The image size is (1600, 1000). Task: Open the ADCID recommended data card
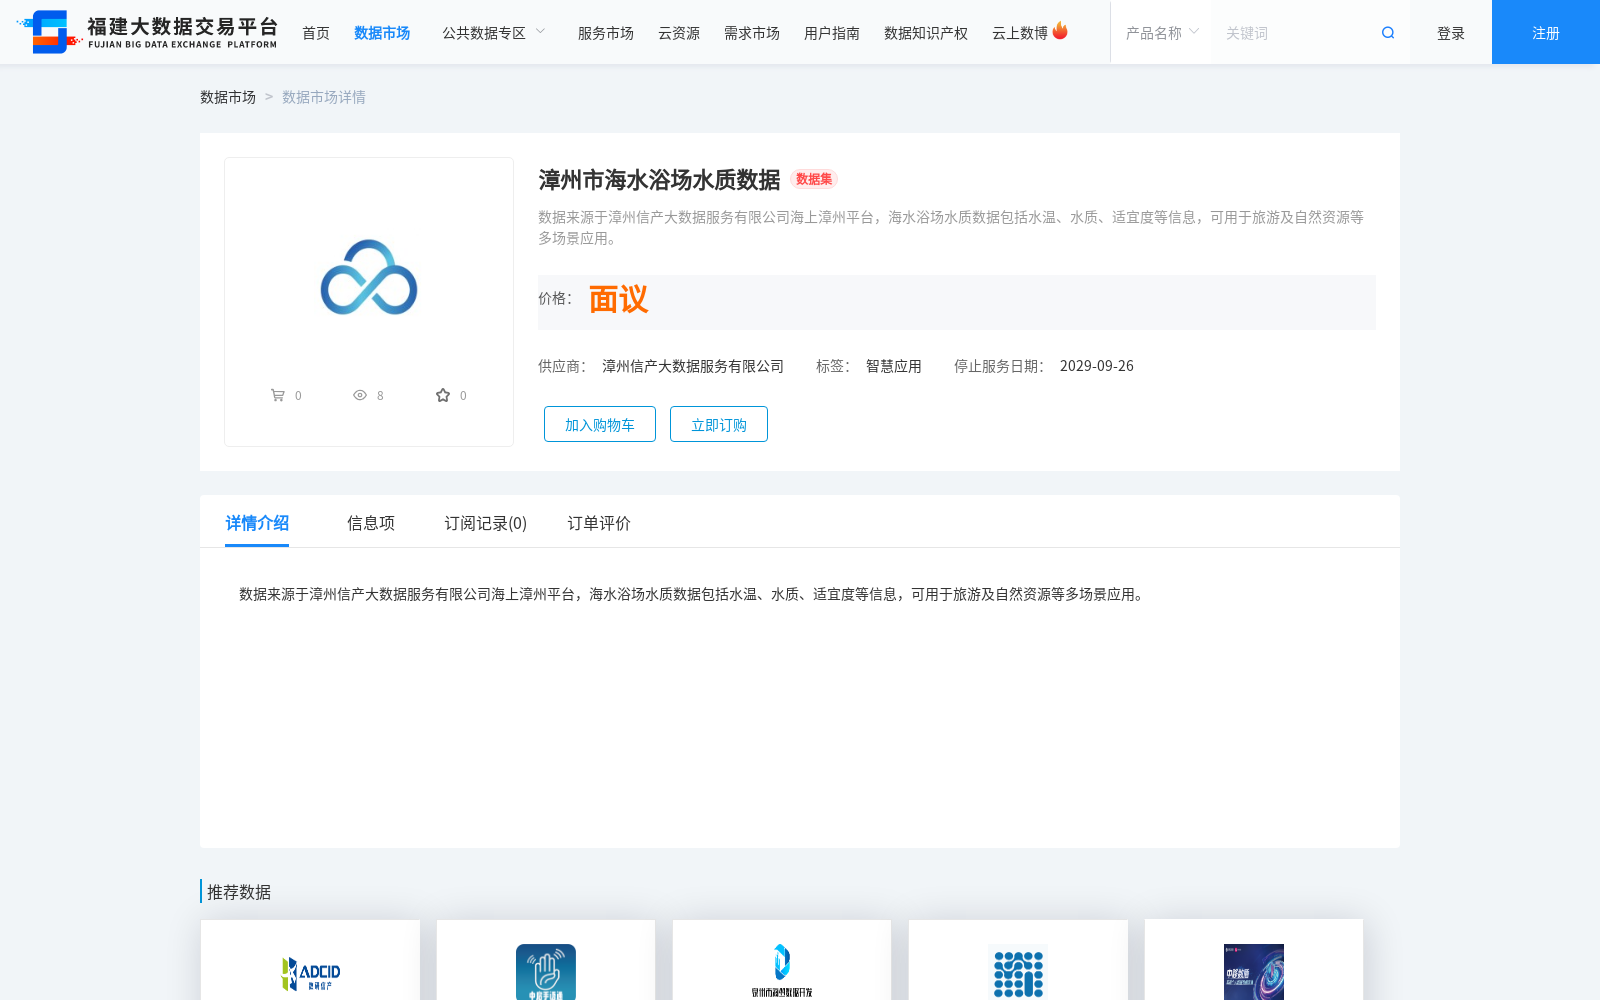click(x=310, y=960)
